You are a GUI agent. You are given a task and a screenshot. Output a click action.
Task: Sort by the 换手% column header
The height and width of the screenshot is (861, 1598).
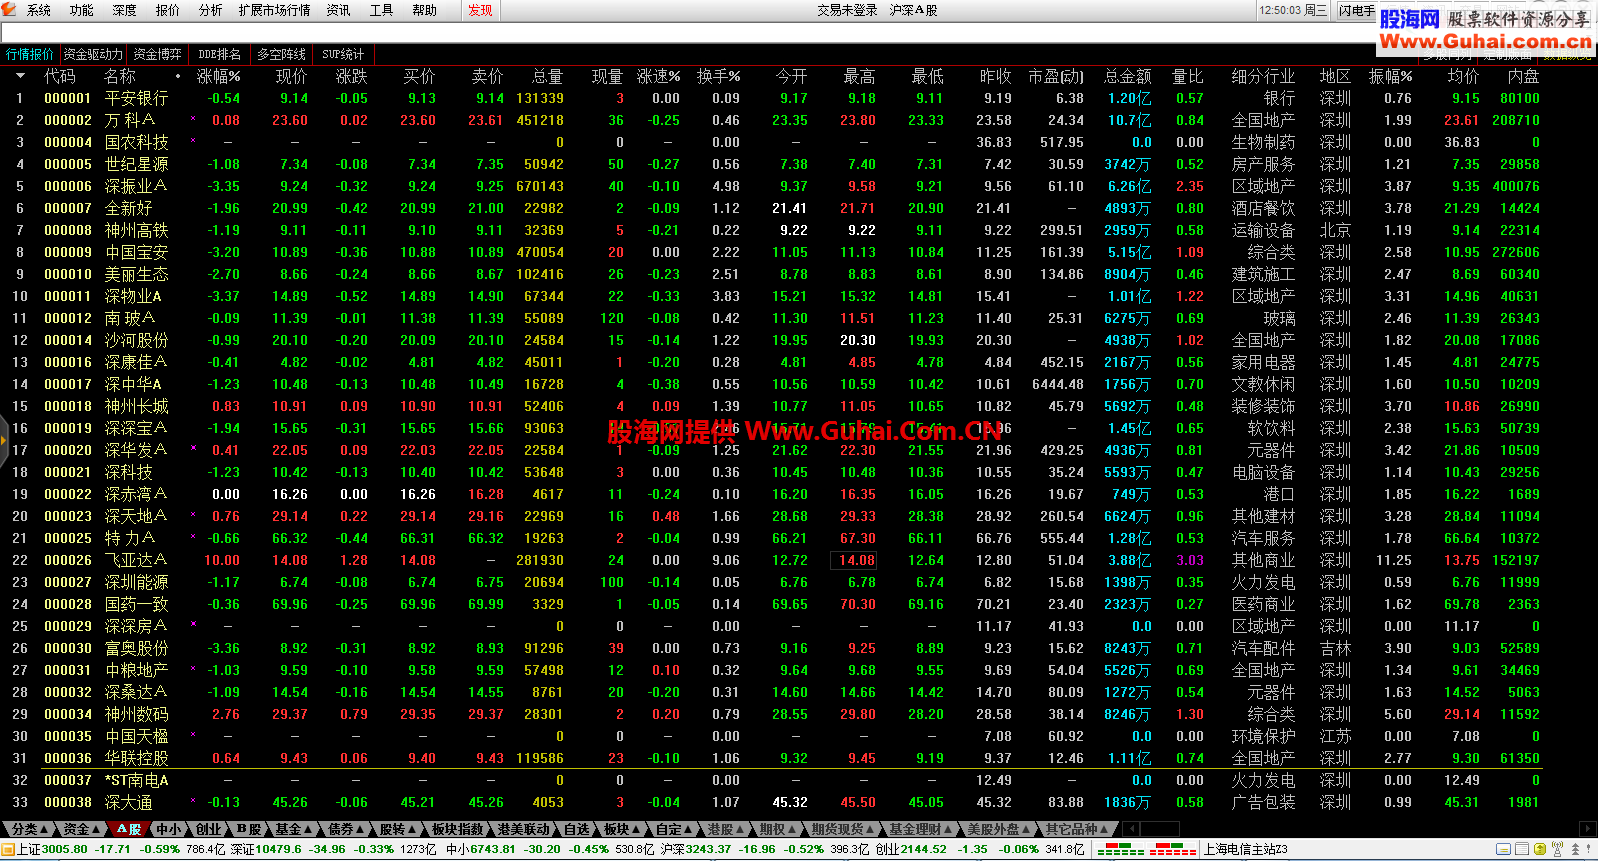pyautogui.click(x=719, y=76)
